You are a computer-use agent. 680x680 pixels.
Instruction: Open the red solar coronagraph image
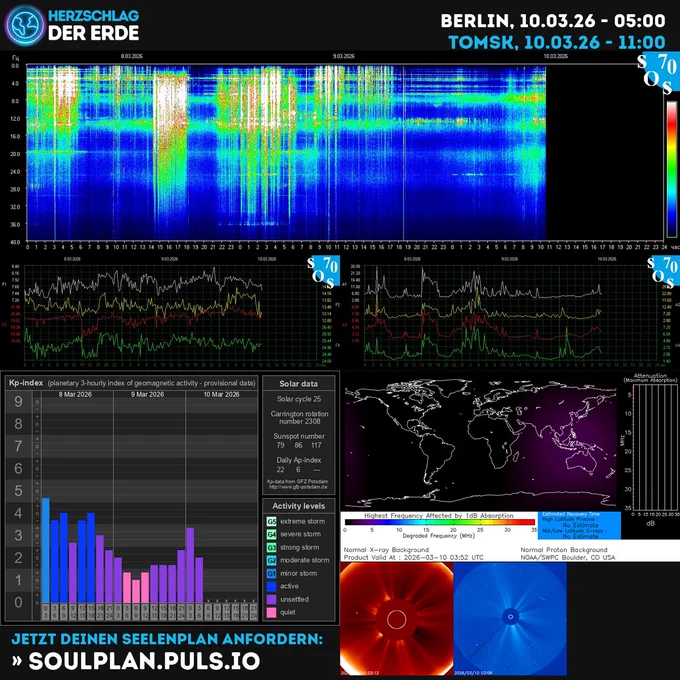pos(396,619)
